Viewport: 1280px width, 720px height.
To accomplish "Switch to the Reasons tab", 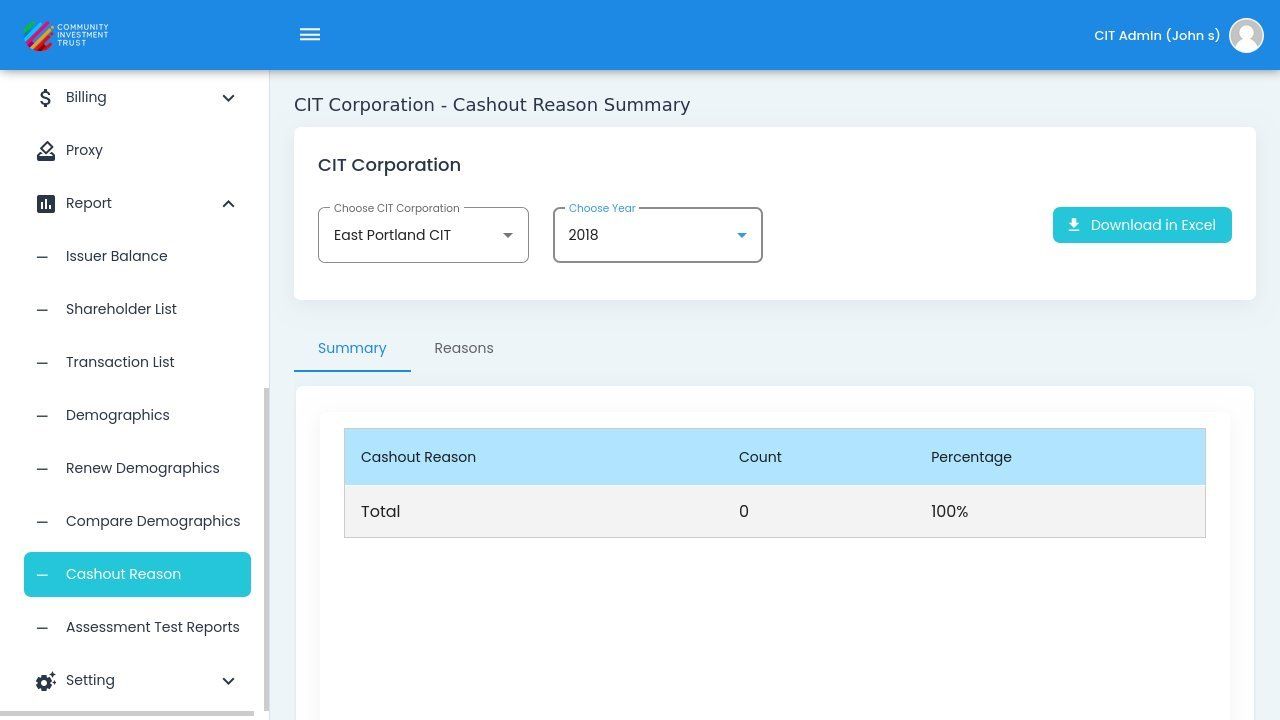I will pyautogui.click(x=463, y=348).
